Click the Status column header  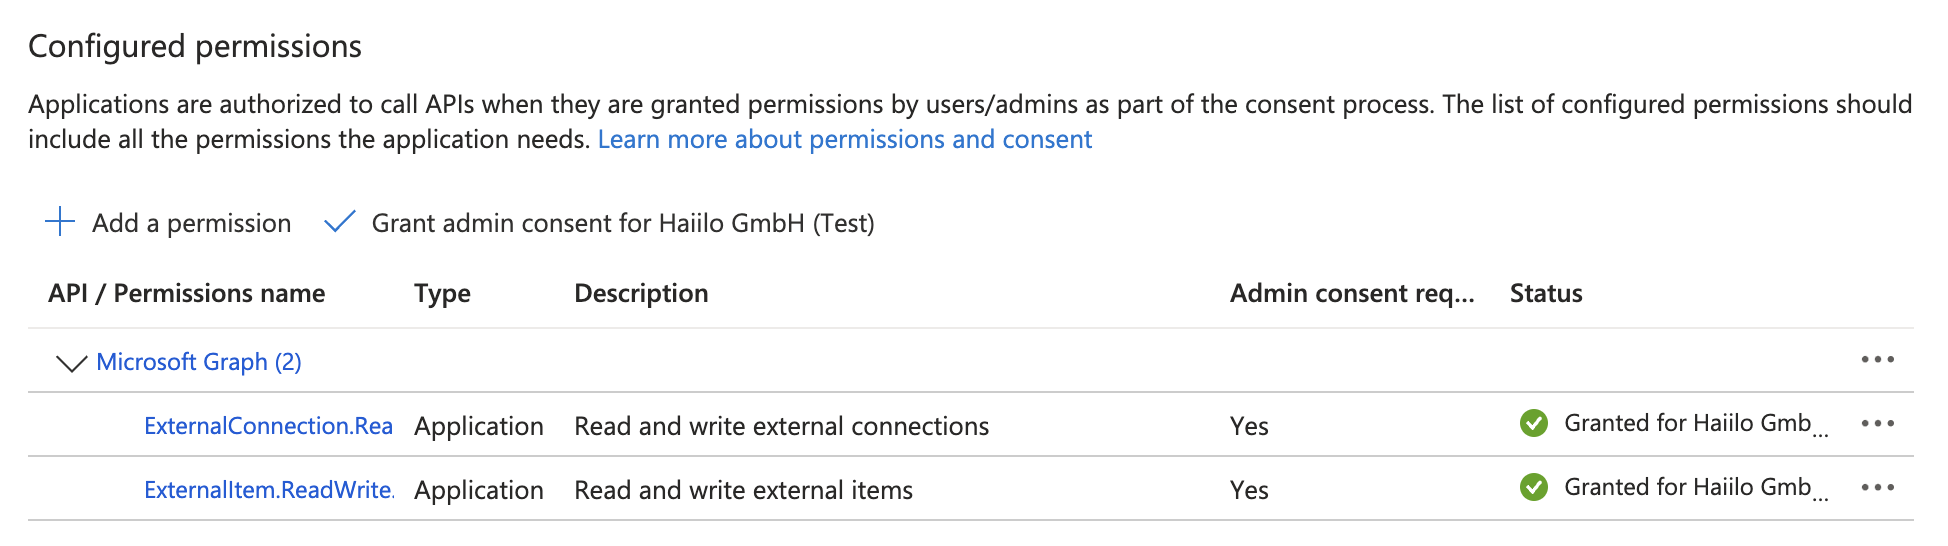tap(1545, 293)
